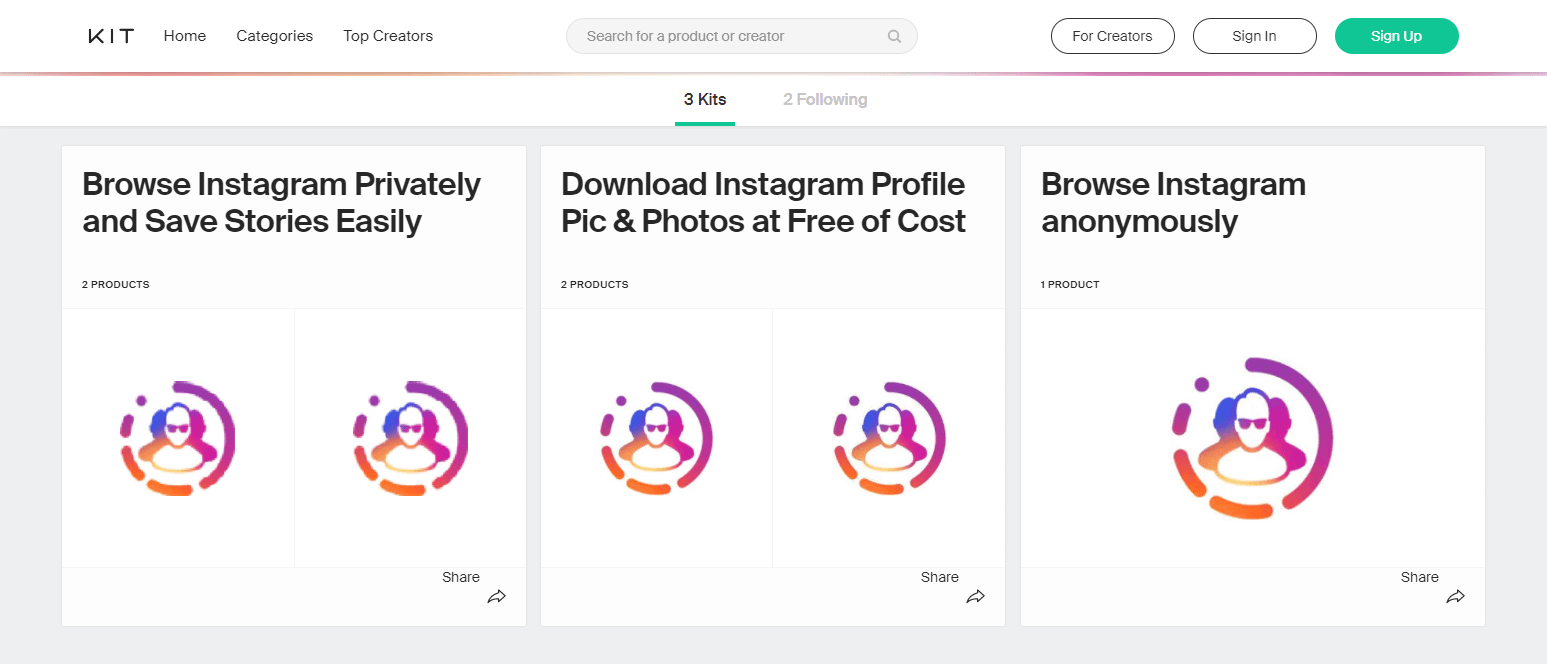Click the Sign In button
The image size is (1547, 664).
1254,35
